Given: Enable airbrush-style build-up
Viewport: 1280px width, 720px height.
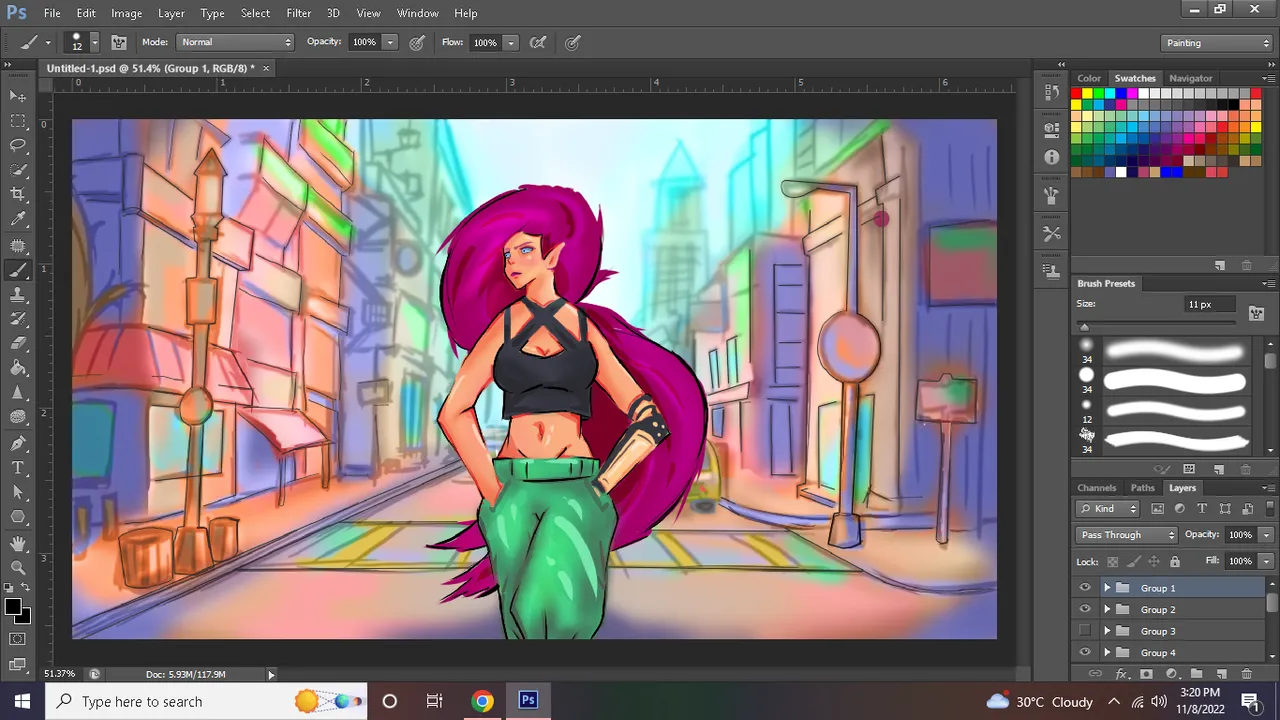Looking at the screenshot, I should click(538, 42).
